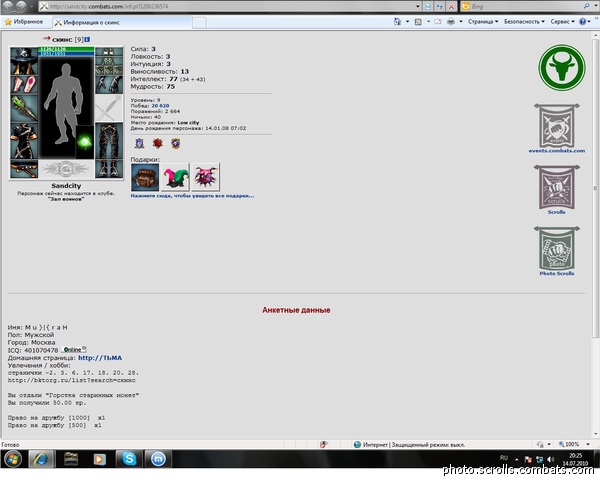Click the purple shield badge icon

point(176,144)
